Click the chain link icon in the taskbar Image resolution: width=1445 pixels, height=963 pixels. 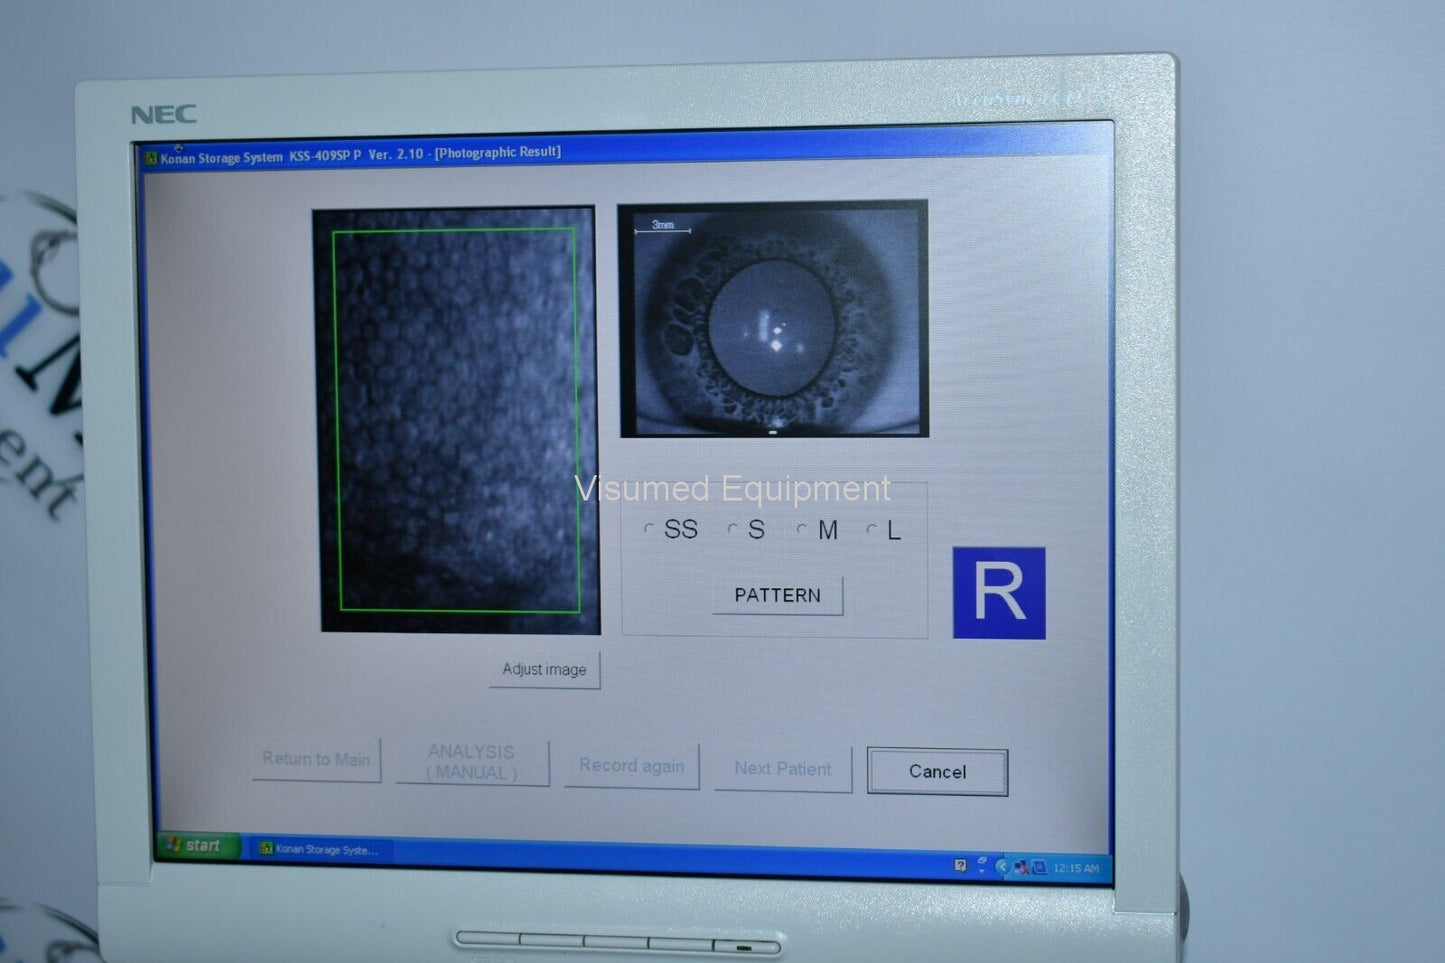pyautogui.click(x=981, y=862)
